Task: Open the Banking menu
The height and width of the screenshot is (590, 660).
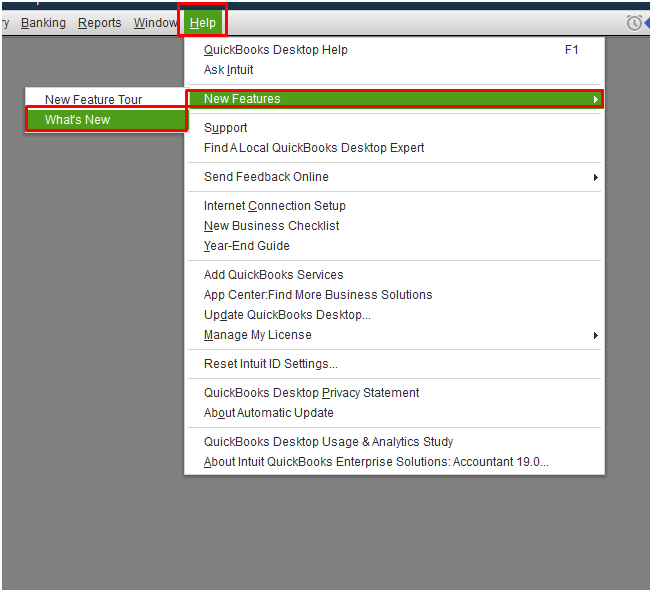Action: pos(43,23)
